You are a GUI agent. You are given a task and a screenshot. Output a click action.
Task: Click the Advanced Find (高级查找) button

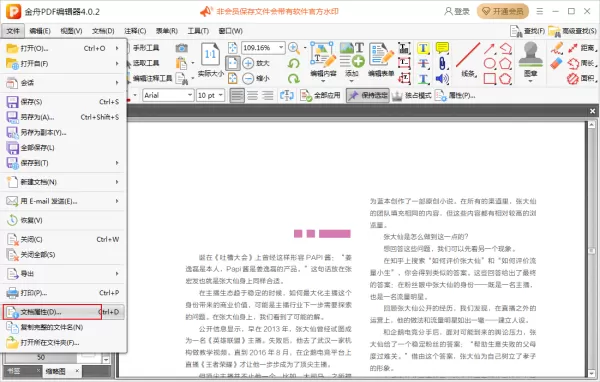coord(572,31)
